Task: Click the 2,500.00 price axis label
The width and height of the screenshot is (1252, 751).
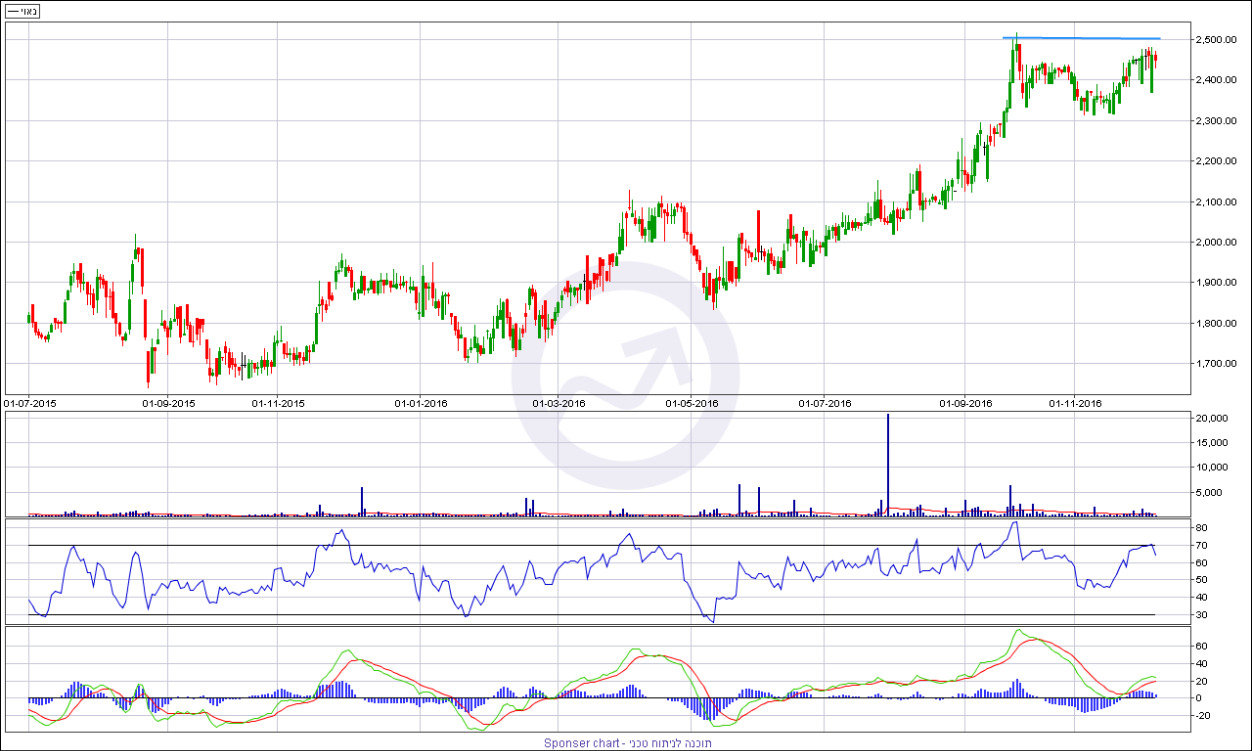Action: (1216, 40)
